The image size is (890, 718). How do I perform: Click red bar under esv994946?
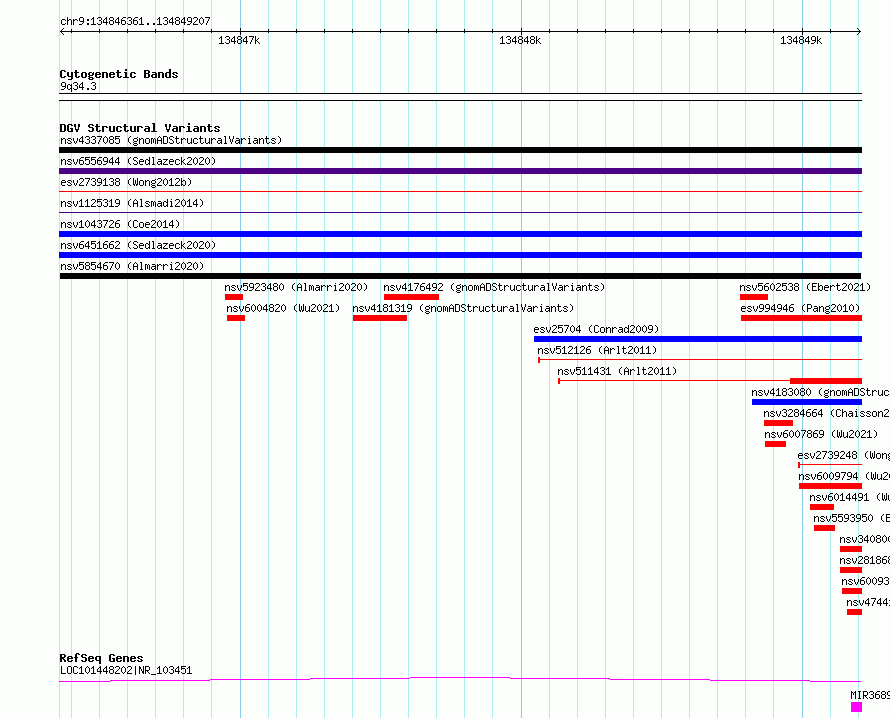point(801,318)
